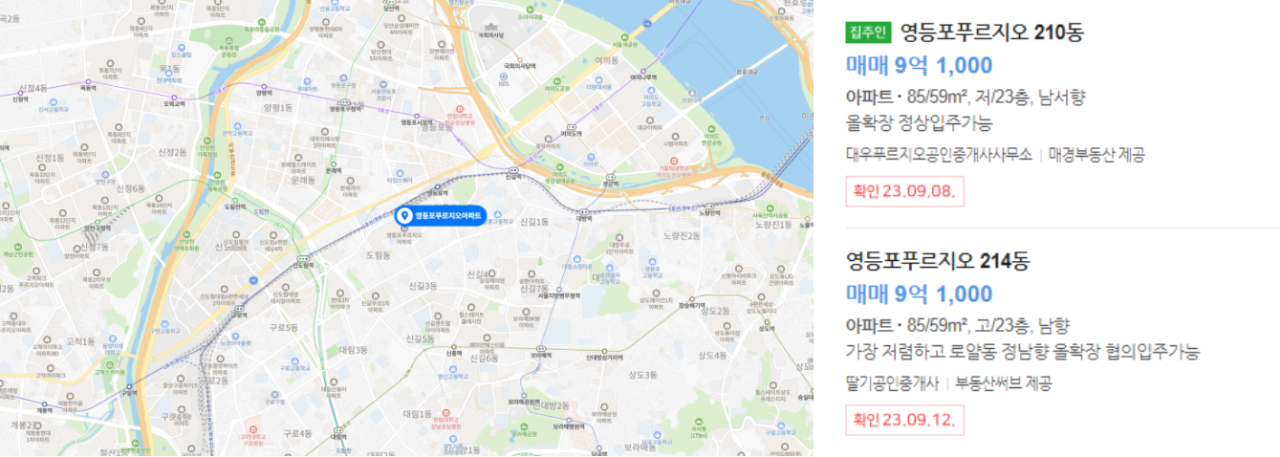The width and height of the screenshot is (1280, 457).
Task: Click the green 집주인 badge
Action: [868, 32]
